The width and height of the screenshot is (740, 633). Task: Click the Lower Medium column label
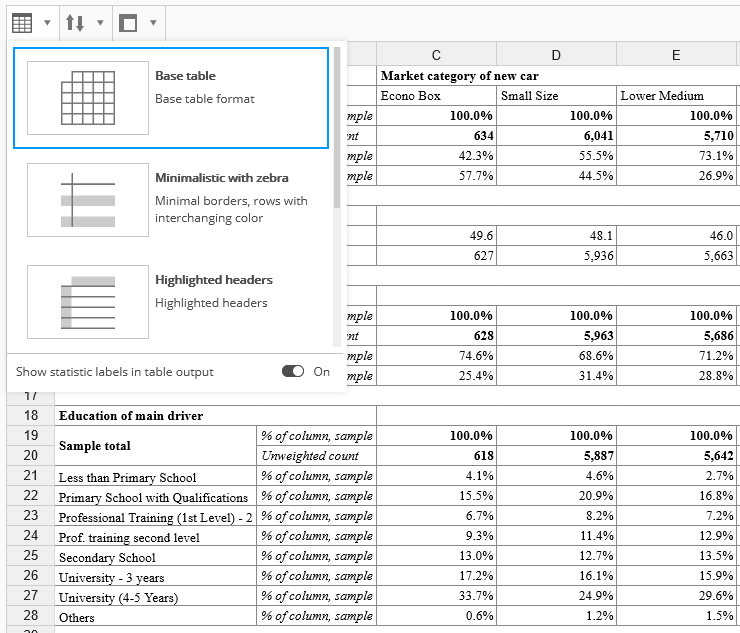pyautogui.click(x=676, y=96)
